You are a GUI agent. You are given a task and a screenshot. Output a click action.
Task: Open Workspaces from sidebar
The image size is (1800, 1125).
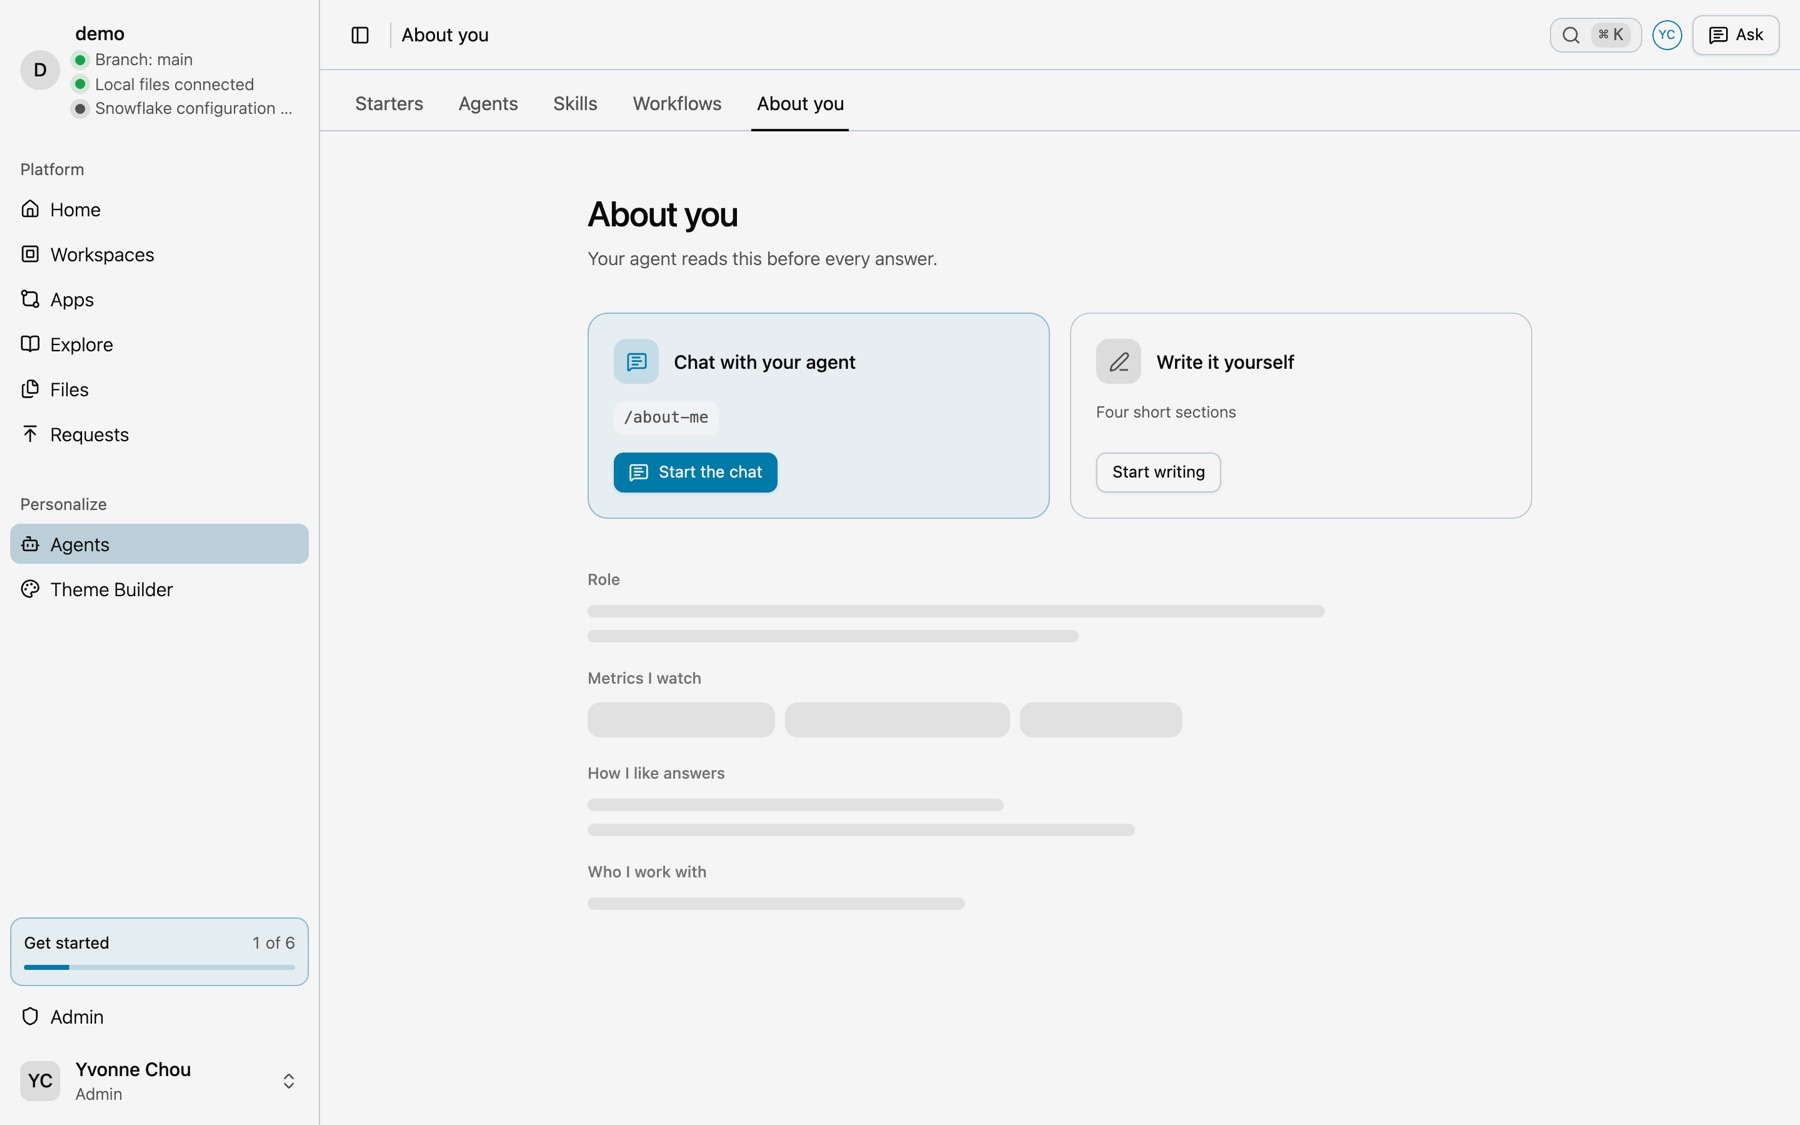click(x=159, y=254)
